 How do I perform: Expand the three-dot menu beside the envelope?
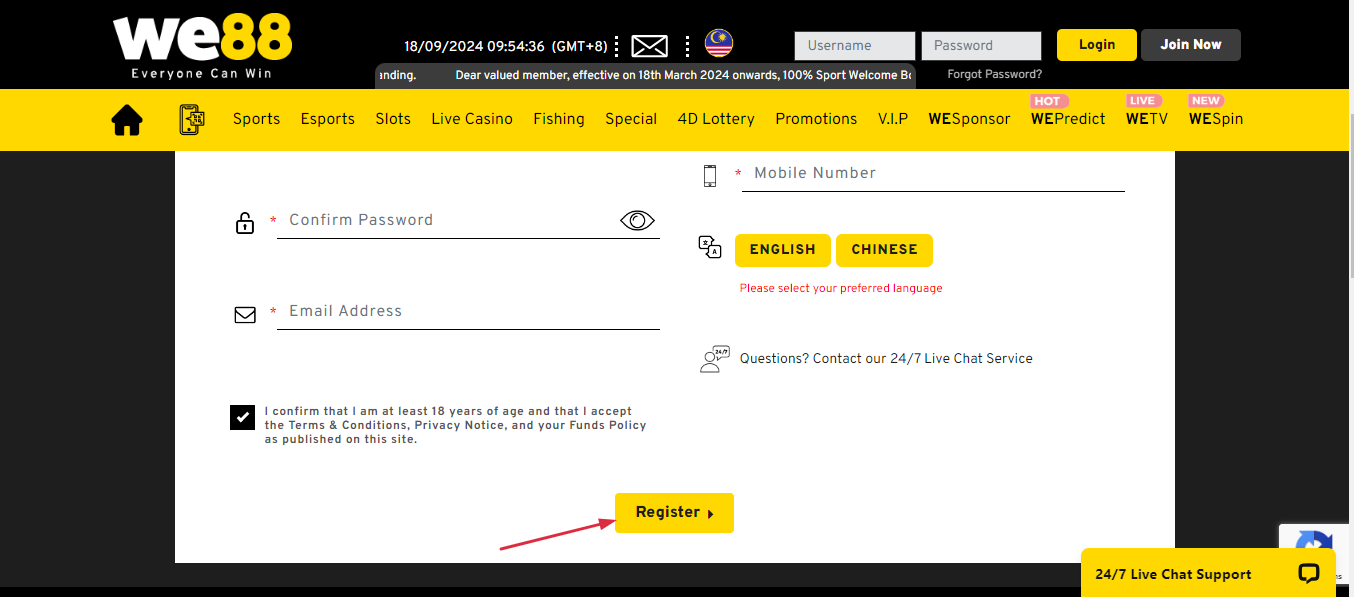[617, 46]
